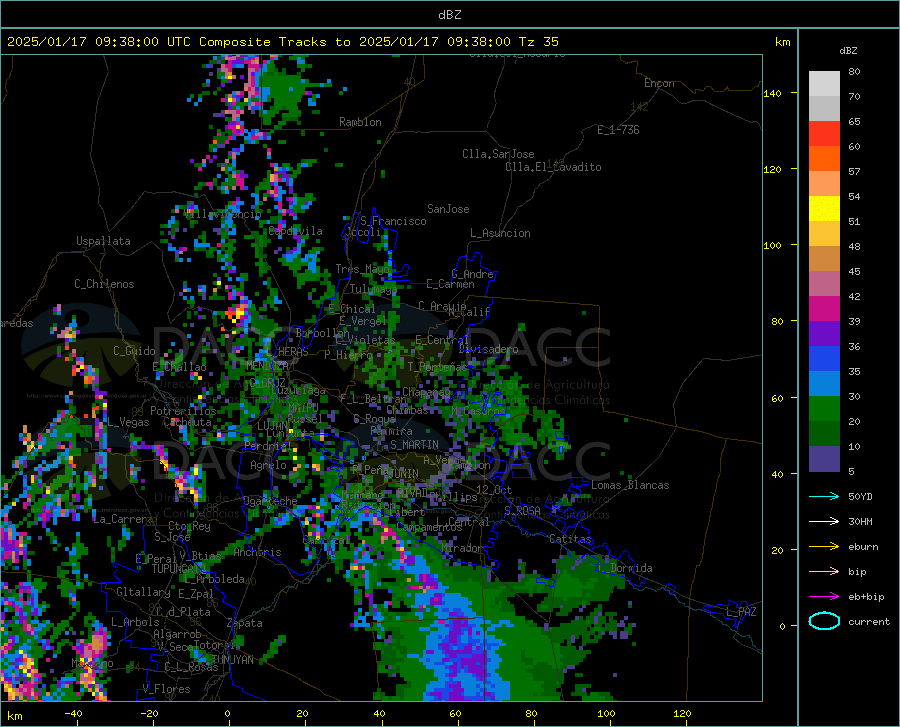Click the SanJose place label
Viewport: 900px width, 727px height.
pyautogui.click(x=448, y=209)
